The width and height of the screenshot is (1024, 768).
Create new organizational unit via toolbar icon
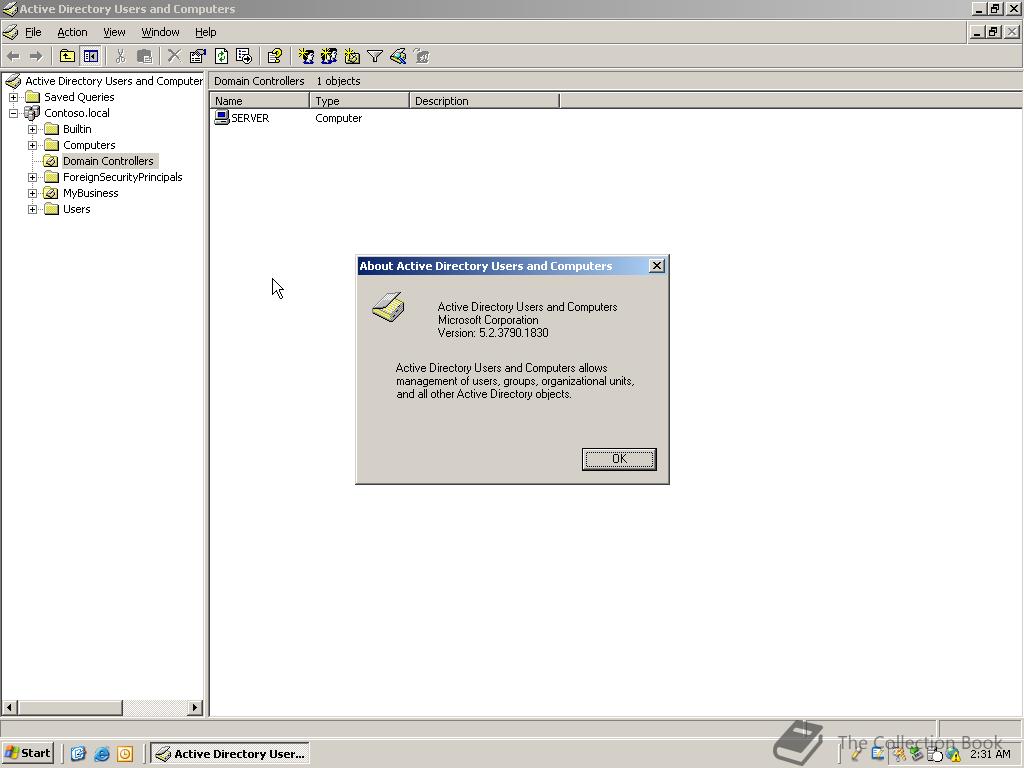click(x=352, y=57)
